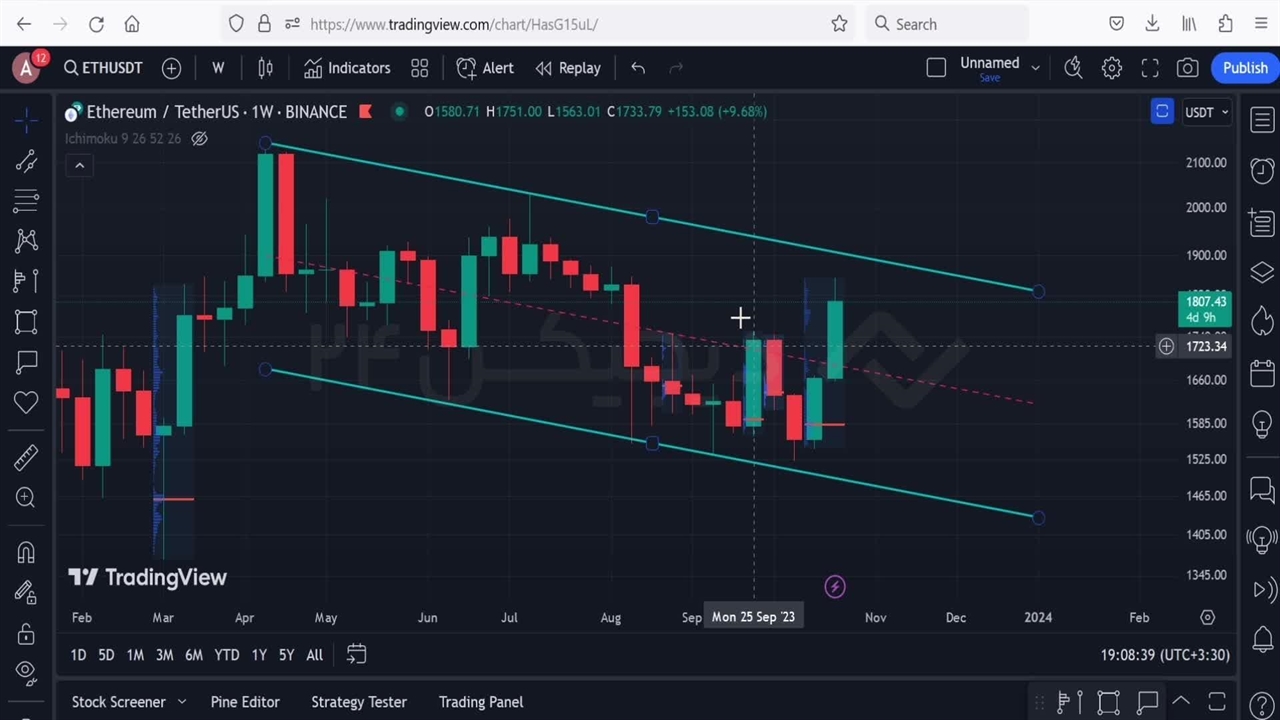Open the Pine Editor tab
This screenshot has height=720, width=1280.
coord(245,702)
